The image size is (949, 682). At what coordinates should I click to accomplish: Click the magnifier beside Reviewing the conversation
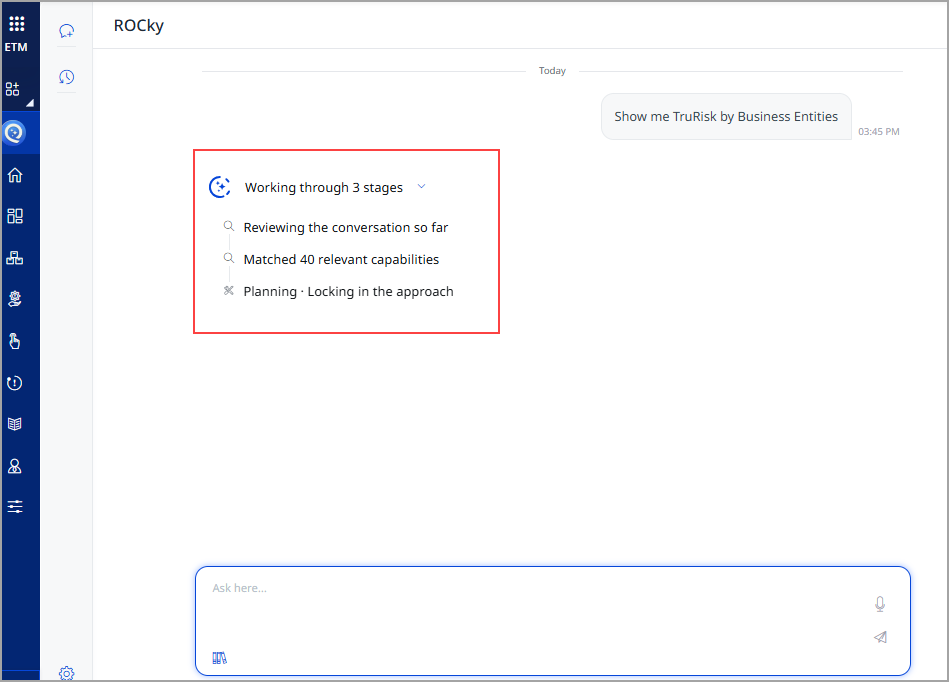pyautogui.click(x=229, y=226)
